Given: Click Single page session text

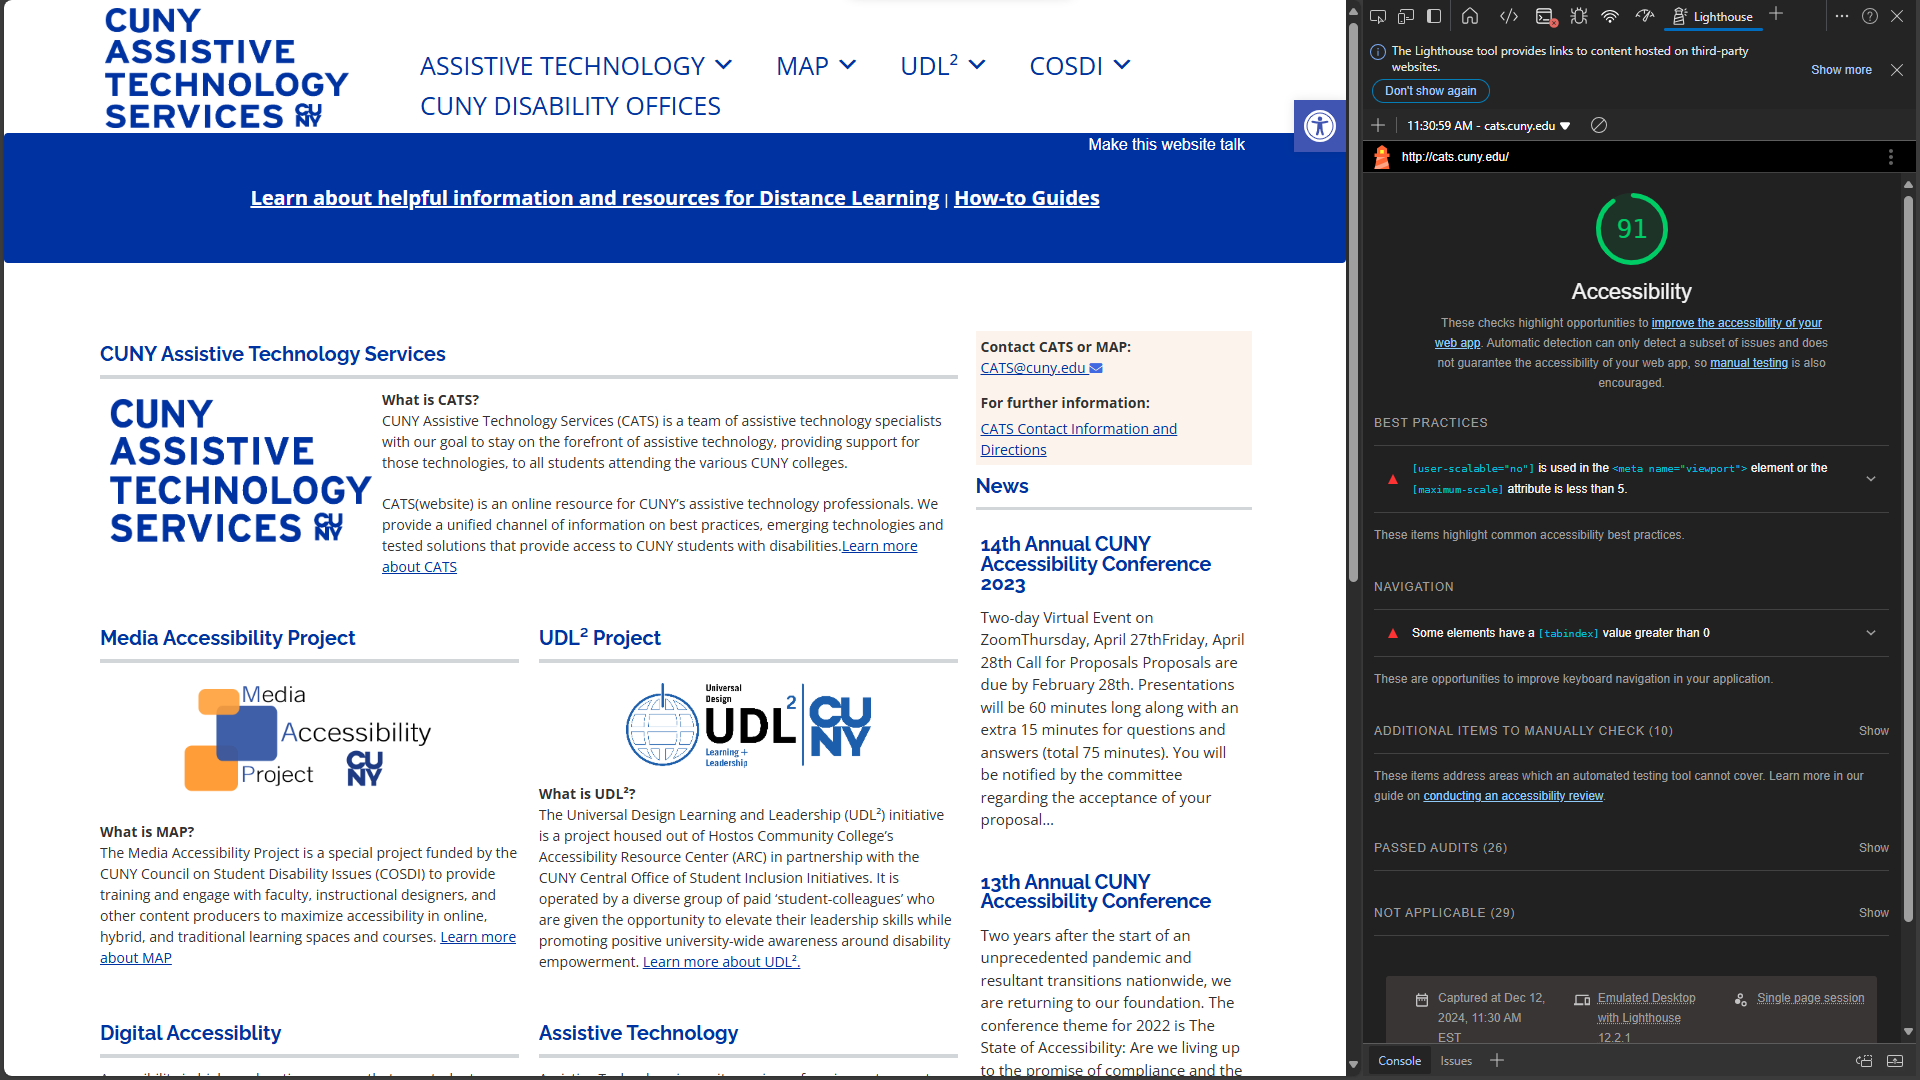Looking at the screenshot, I should 1810,998.
